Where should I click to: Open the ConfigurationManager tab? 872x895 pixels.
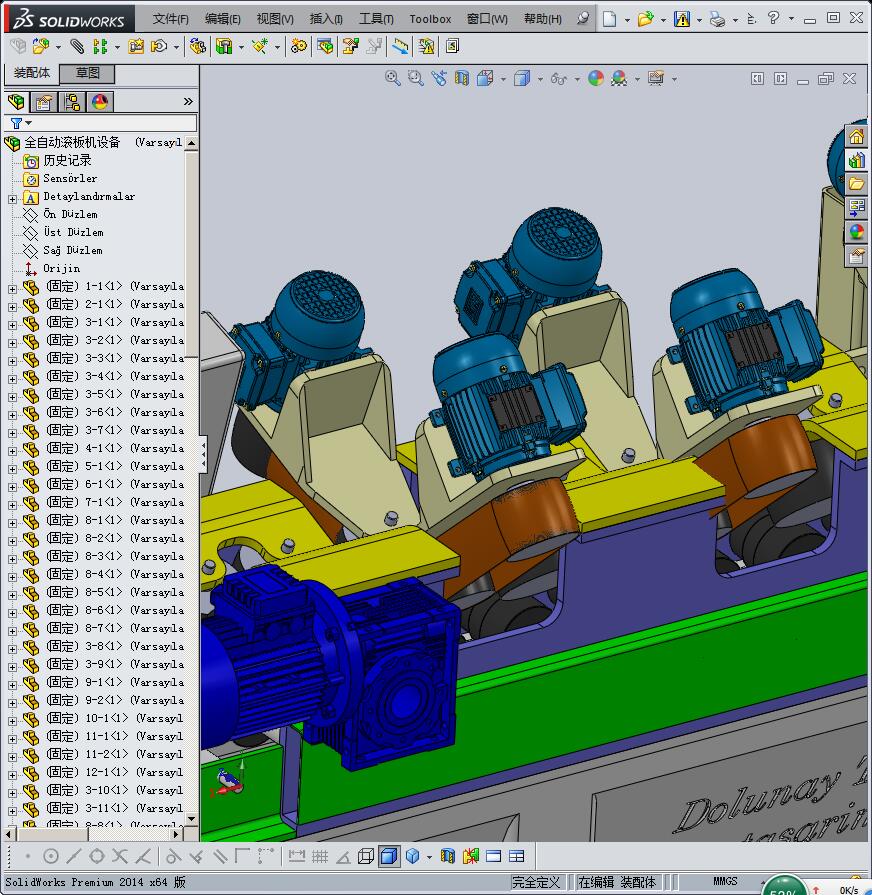pyautogui.click(x=72, y=102)
